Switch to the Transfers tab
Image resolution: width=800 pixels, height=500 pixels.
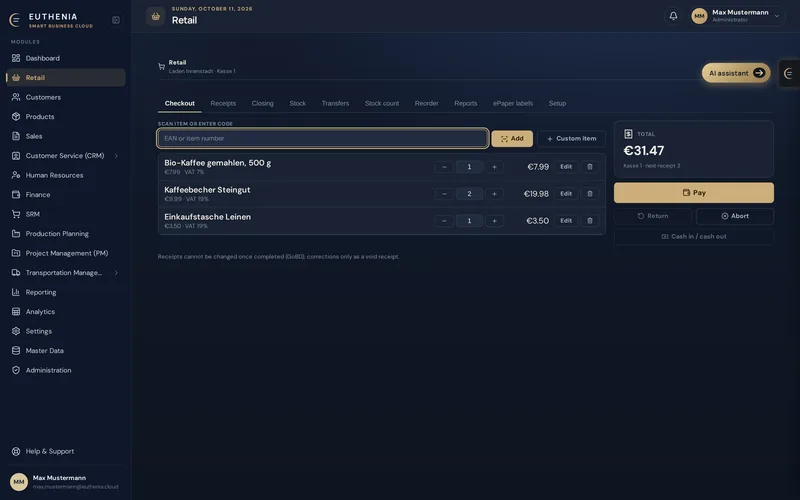(335, 104)
